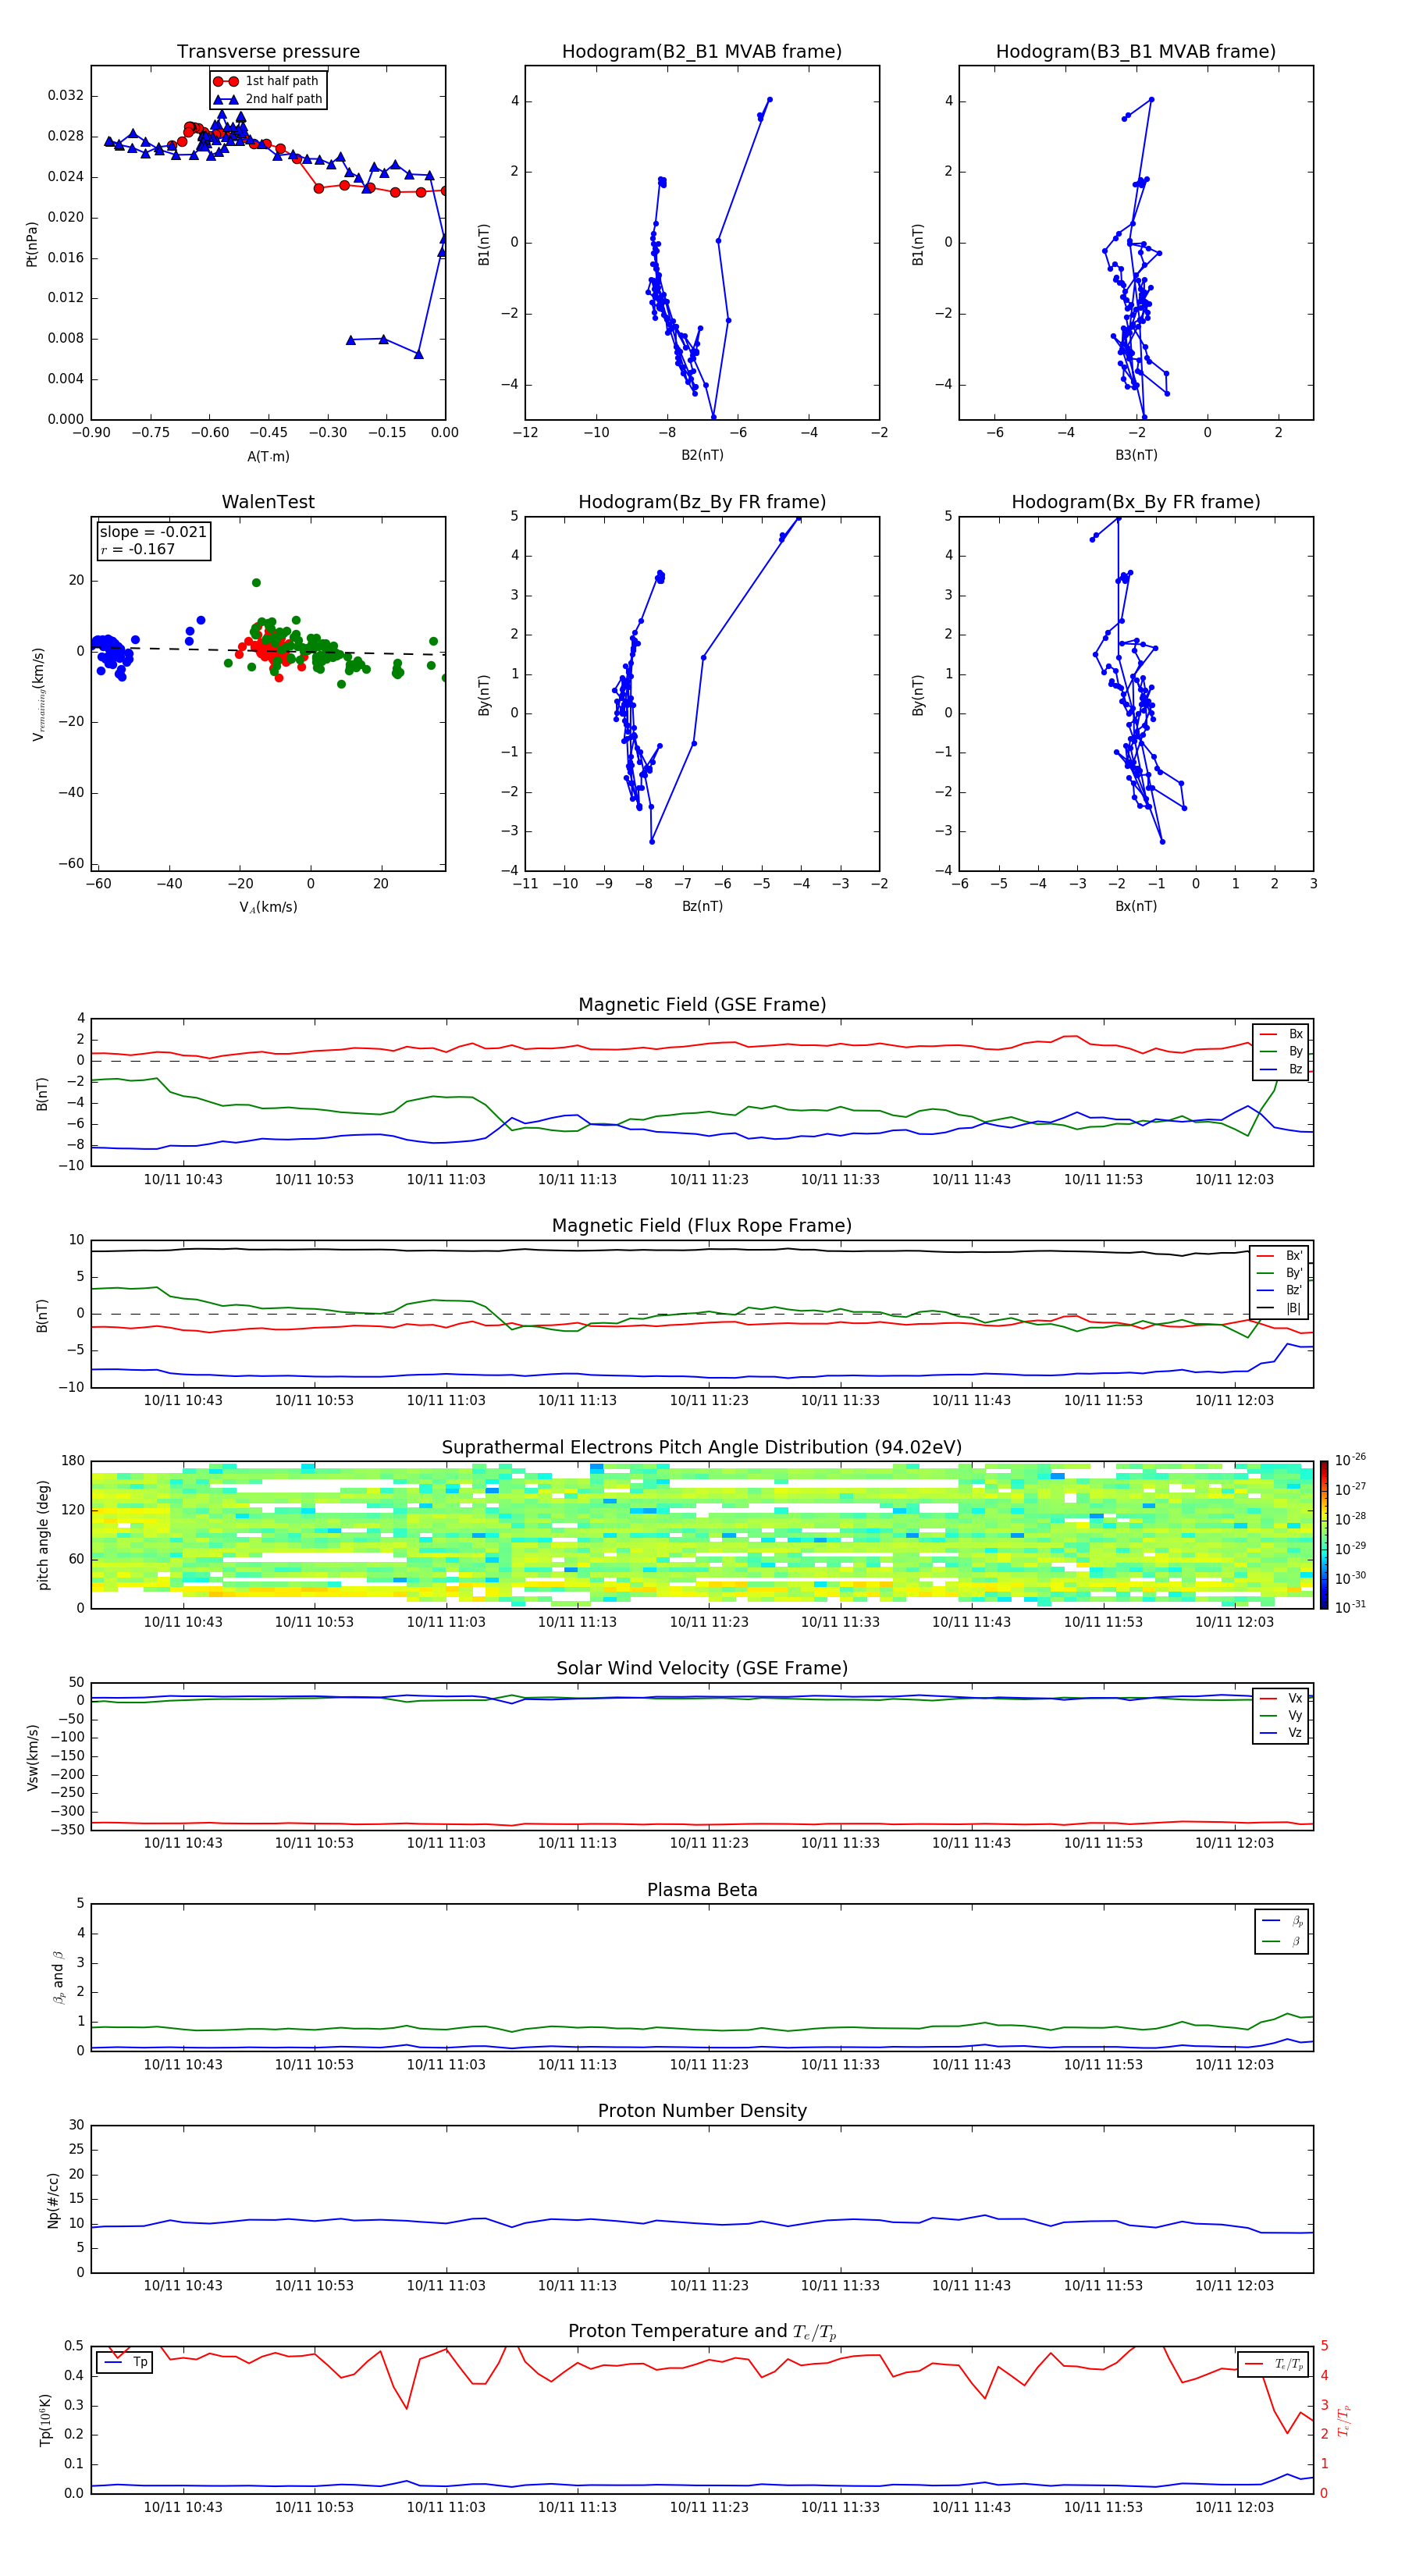This screenshot has height=2576, width=1405.
Task: Click the 'Magnetic Field (GSE Frame)' title
Action: 702,1005
